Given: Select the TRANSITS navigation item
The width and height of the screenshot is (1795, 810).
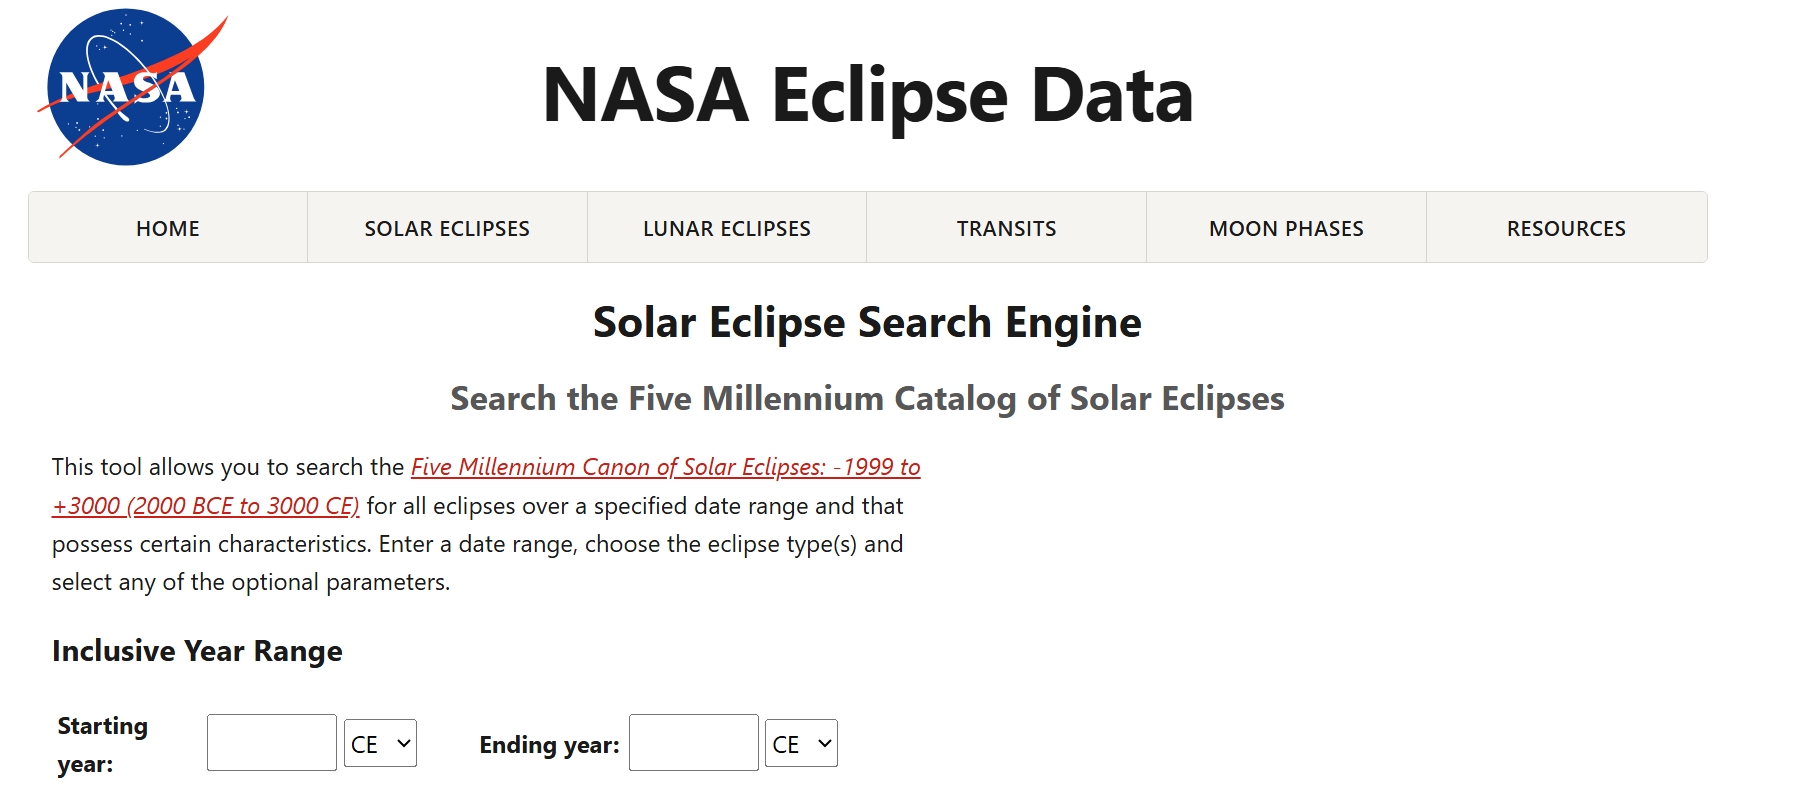Looking at the screenshot, I should coord(1006,228).
